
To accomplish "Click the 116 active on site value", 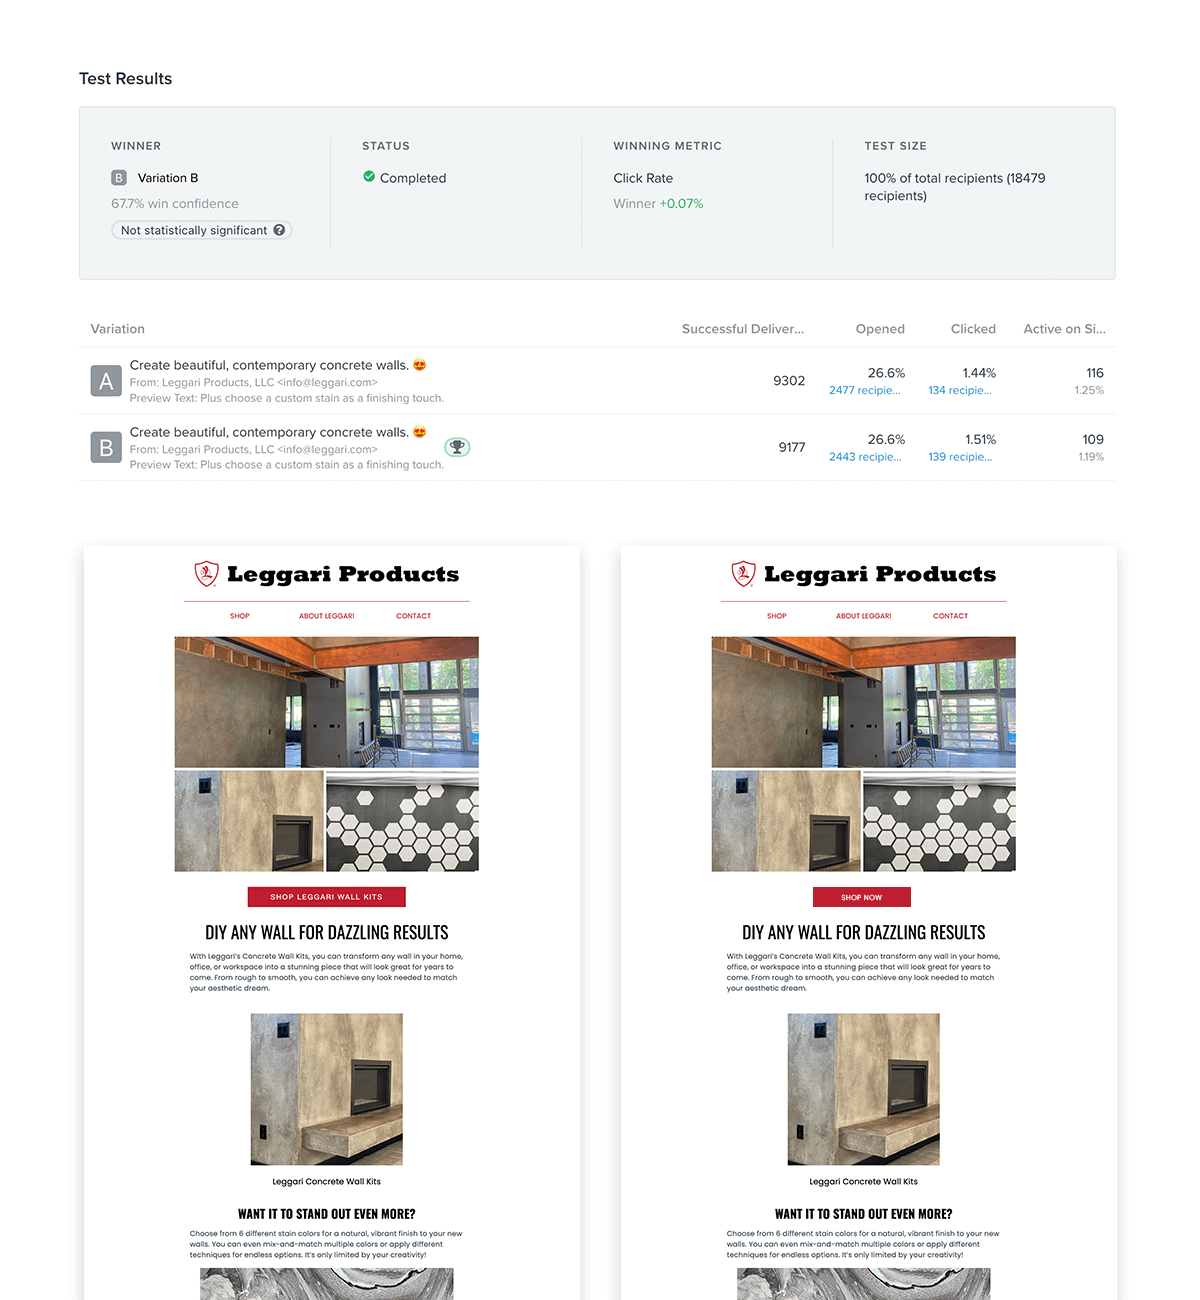I will [1095, 373].
